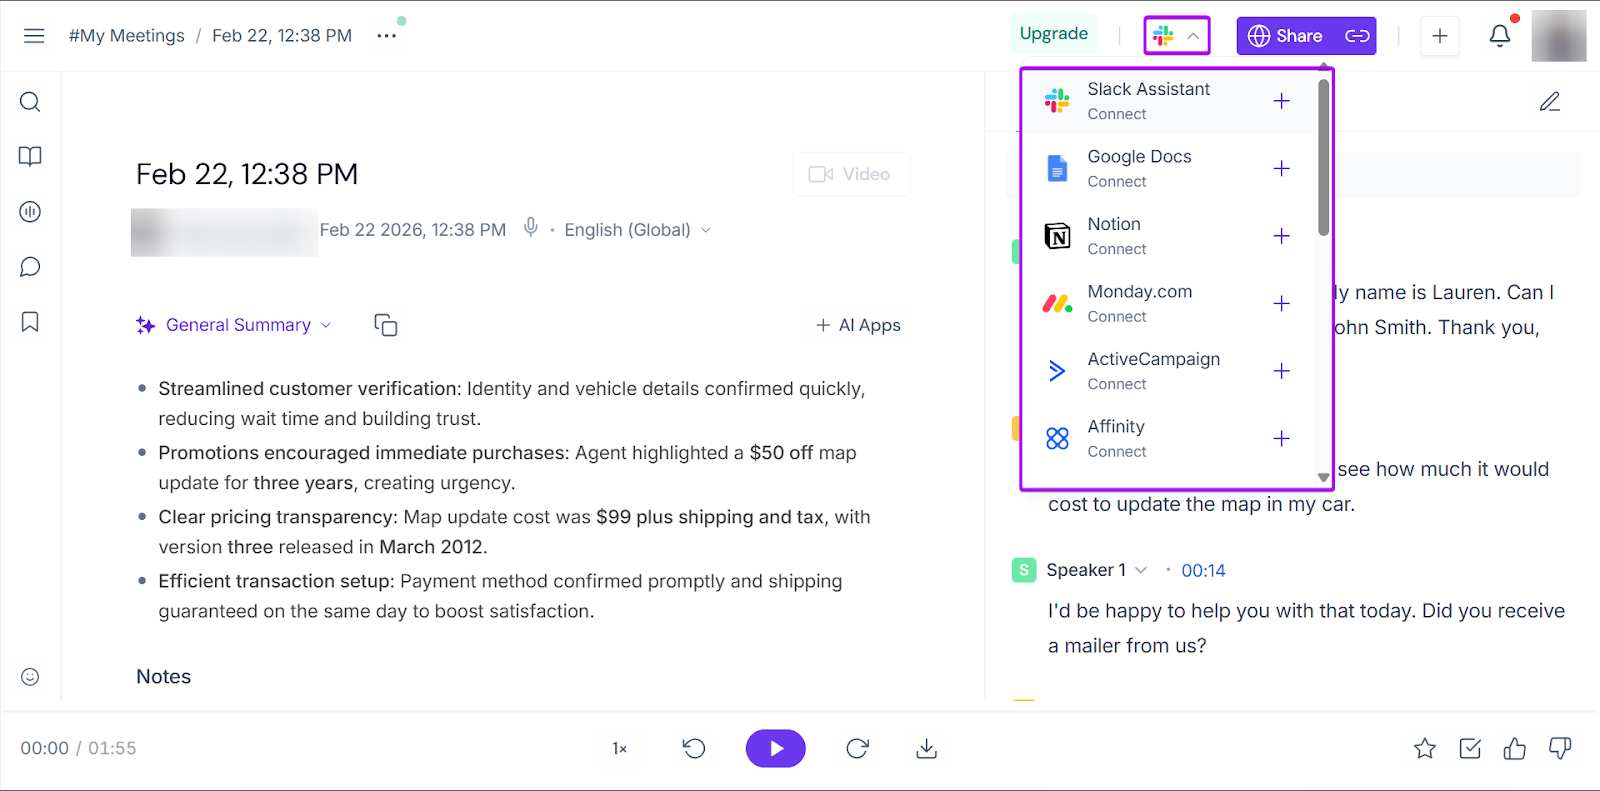Select Monday.com integration
This screenshot has width=1600, height=791.
tap(1168, 303)
